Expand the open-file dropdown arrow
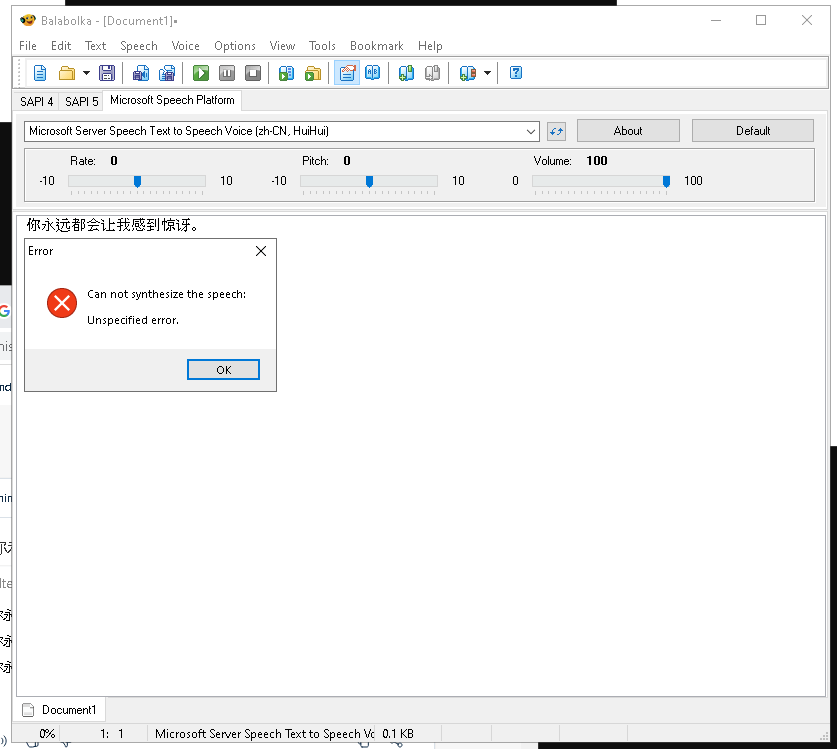The image size is (837, 749). (86, 73)
